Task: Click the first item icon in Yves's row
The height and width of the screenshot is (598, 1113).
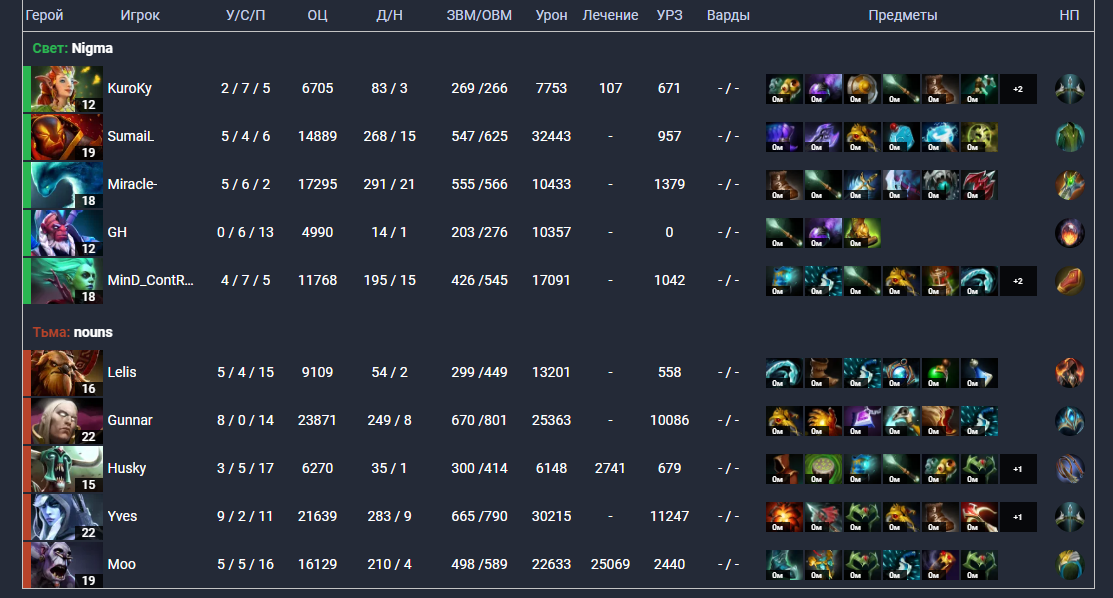Action: (784, 517)
